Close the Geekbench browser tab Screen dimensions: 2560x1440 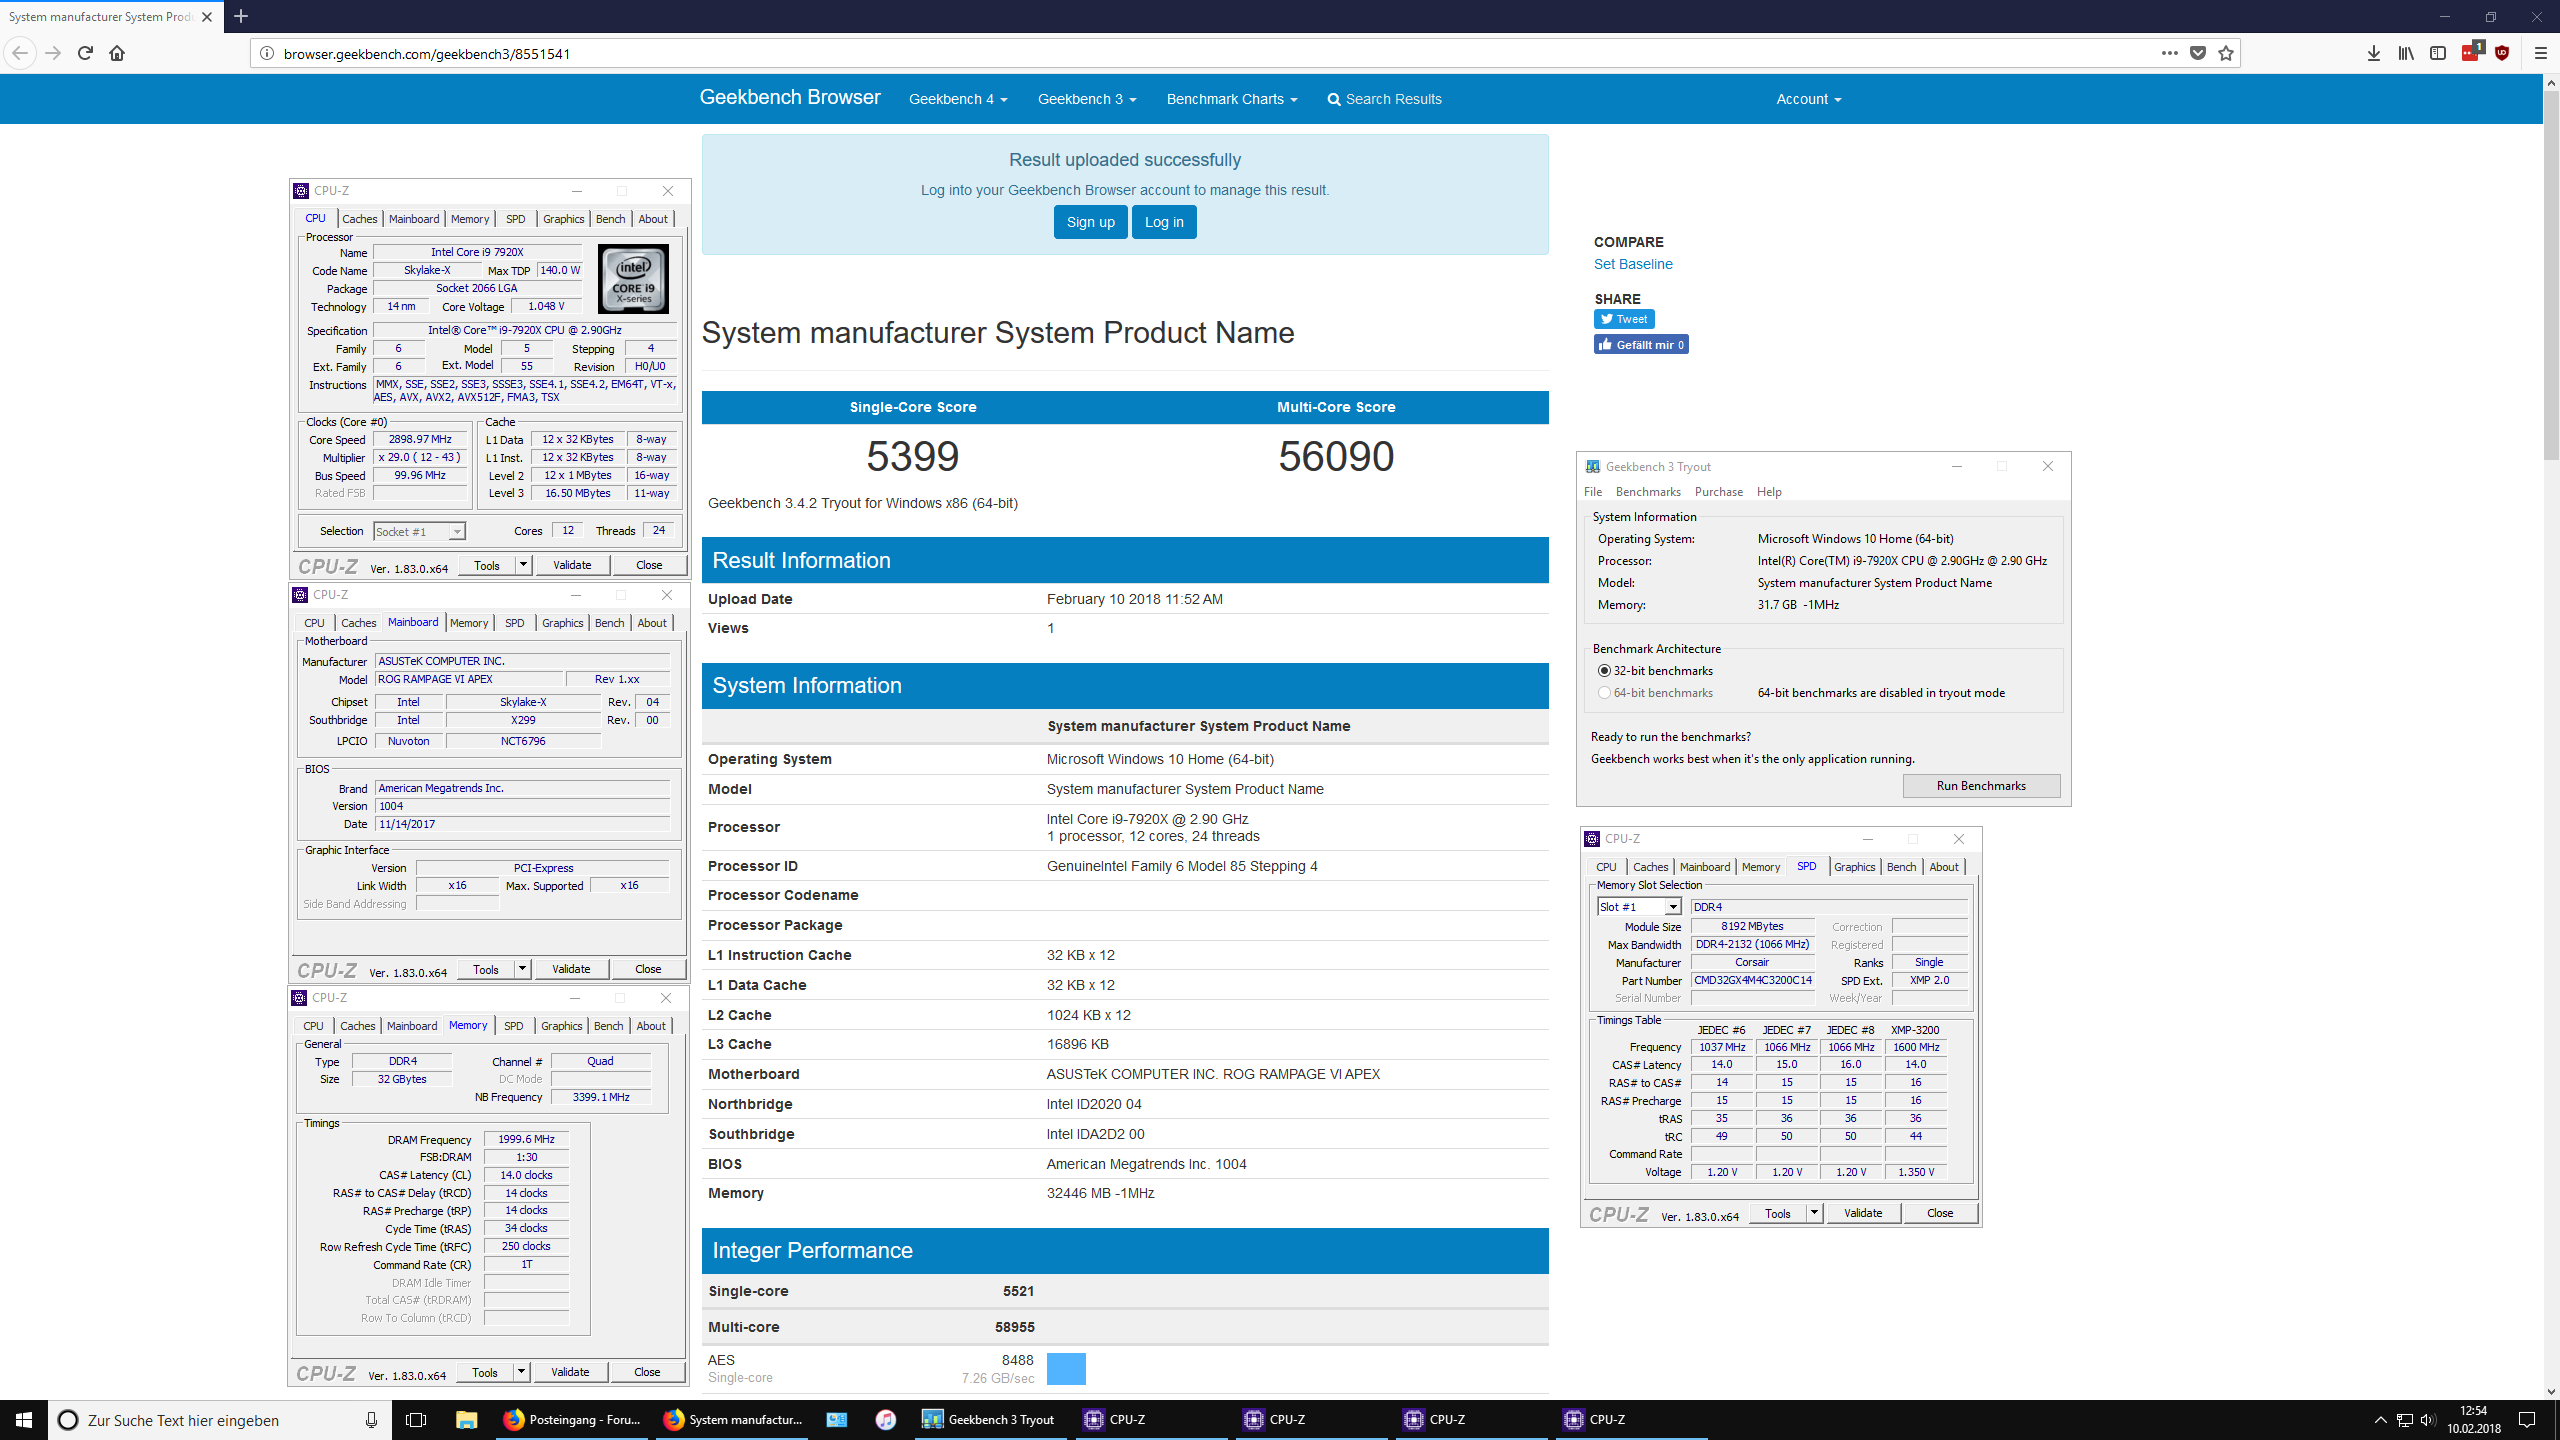point(207,17)
